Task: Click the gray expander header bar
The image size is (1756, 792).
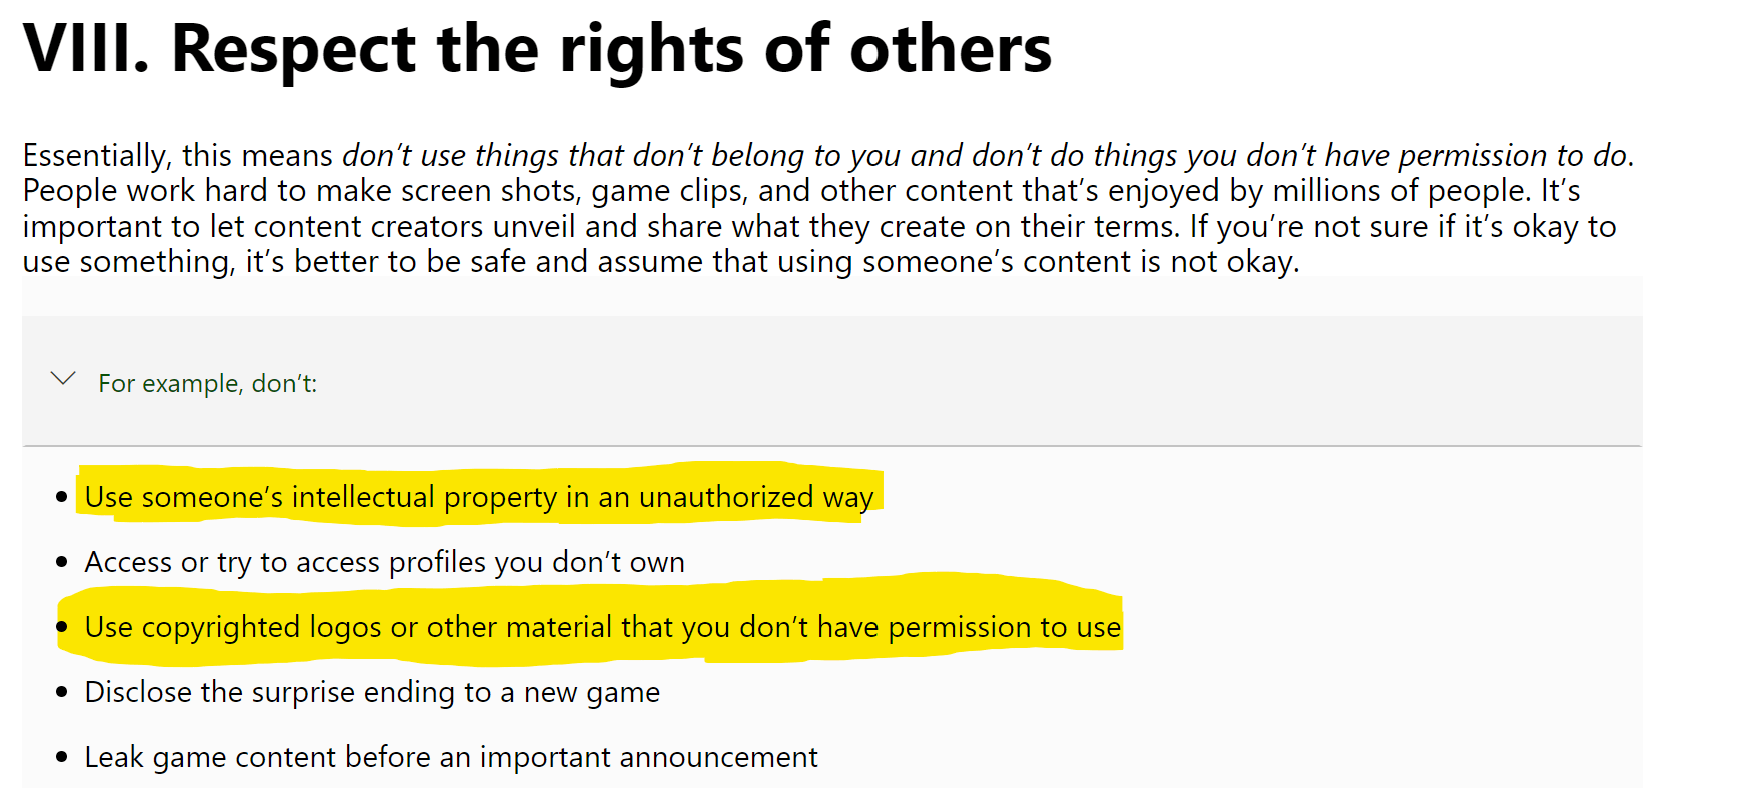Action: (832, 381)
